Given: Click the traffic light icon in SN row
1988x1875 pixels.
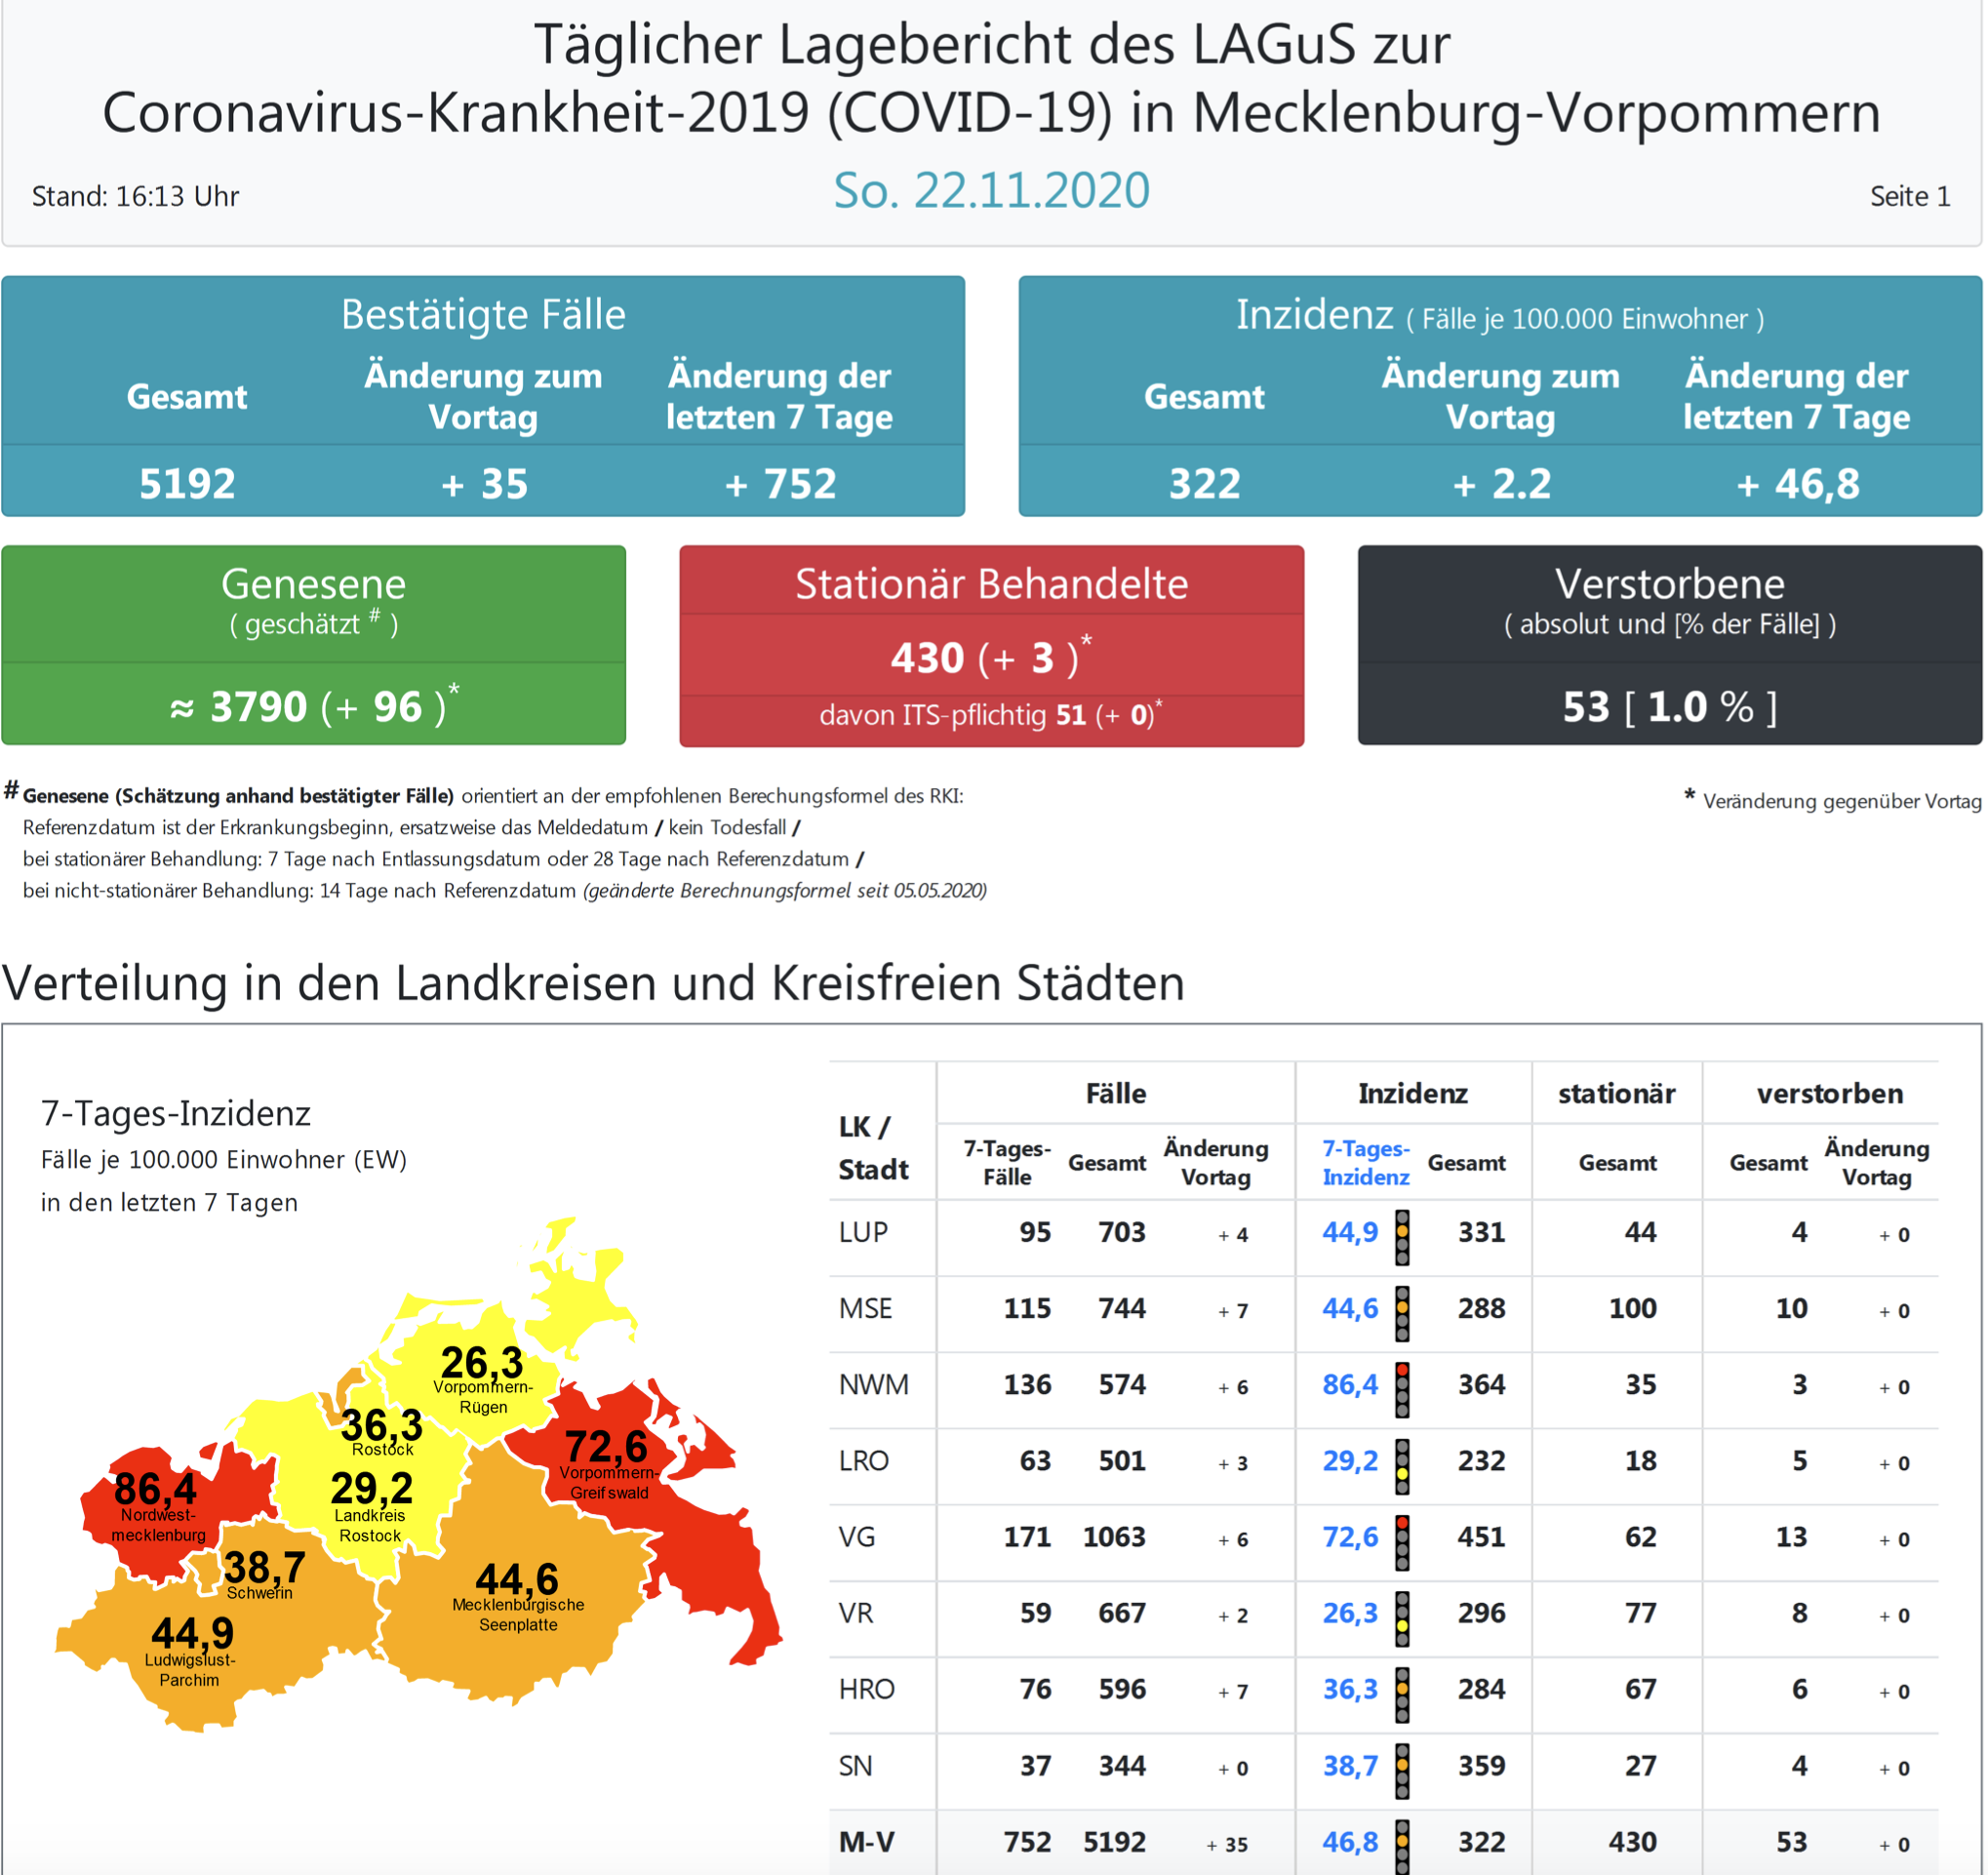Looking at the screenshot, I should [1402, 1770].
